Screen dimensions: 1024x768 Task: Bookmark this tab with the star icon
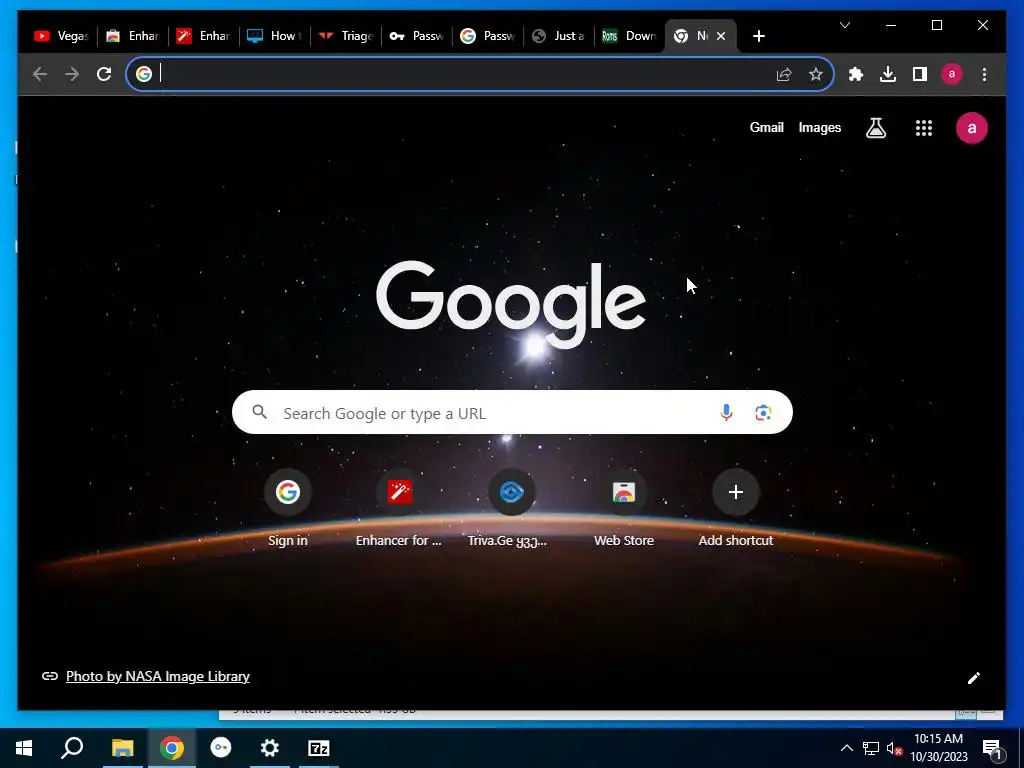click(816, 74)
